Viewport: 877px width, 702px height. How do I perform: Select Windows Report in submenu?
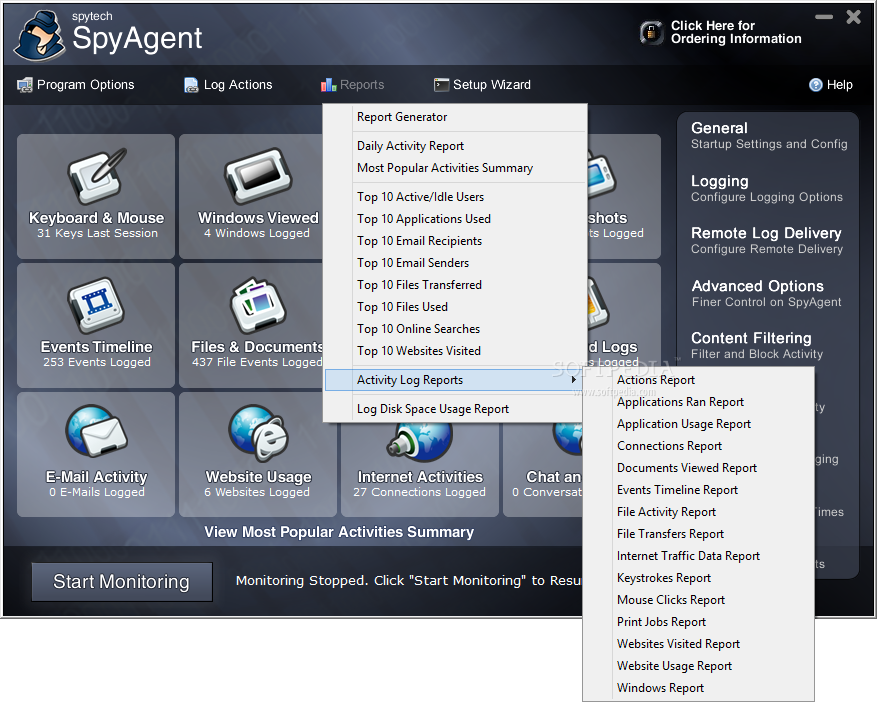tap(698, 688)
